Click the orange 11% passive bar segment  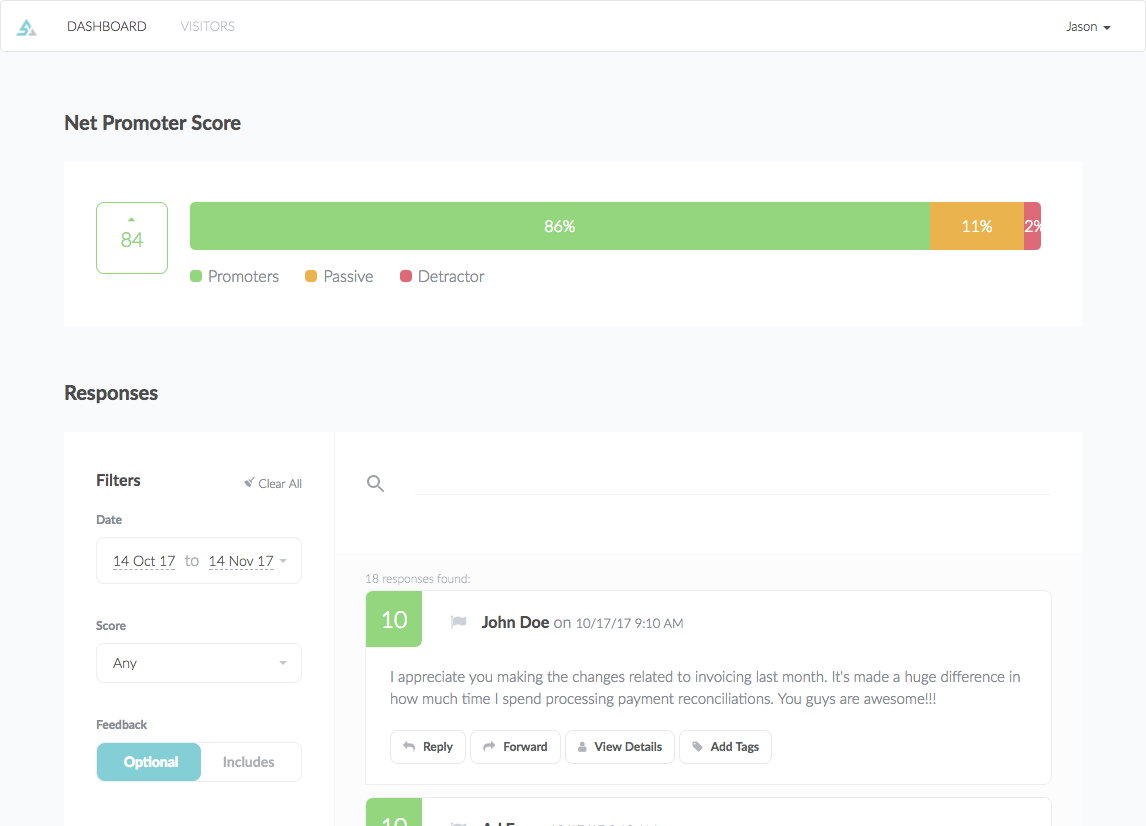(977, 226)
